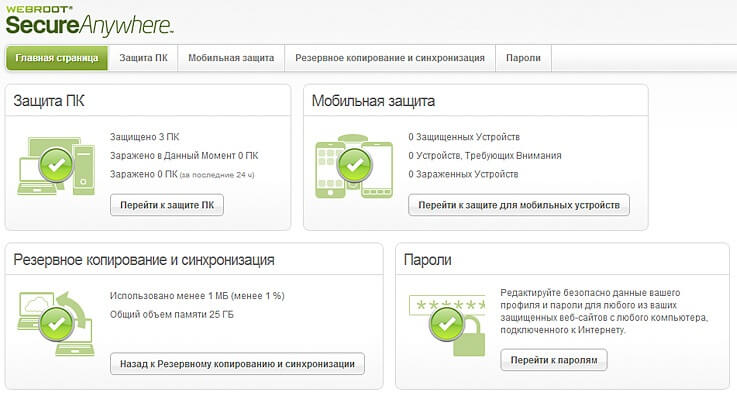
Task: Click Заражено в Данный Момент 0 ПК
Action: pos(184,156)
